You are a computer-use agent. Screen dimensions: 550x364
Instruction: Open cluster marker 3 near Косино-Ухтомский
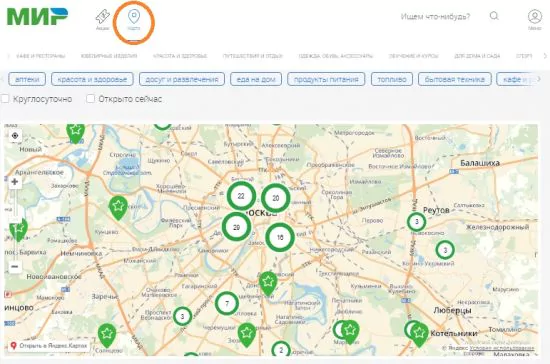445,250
